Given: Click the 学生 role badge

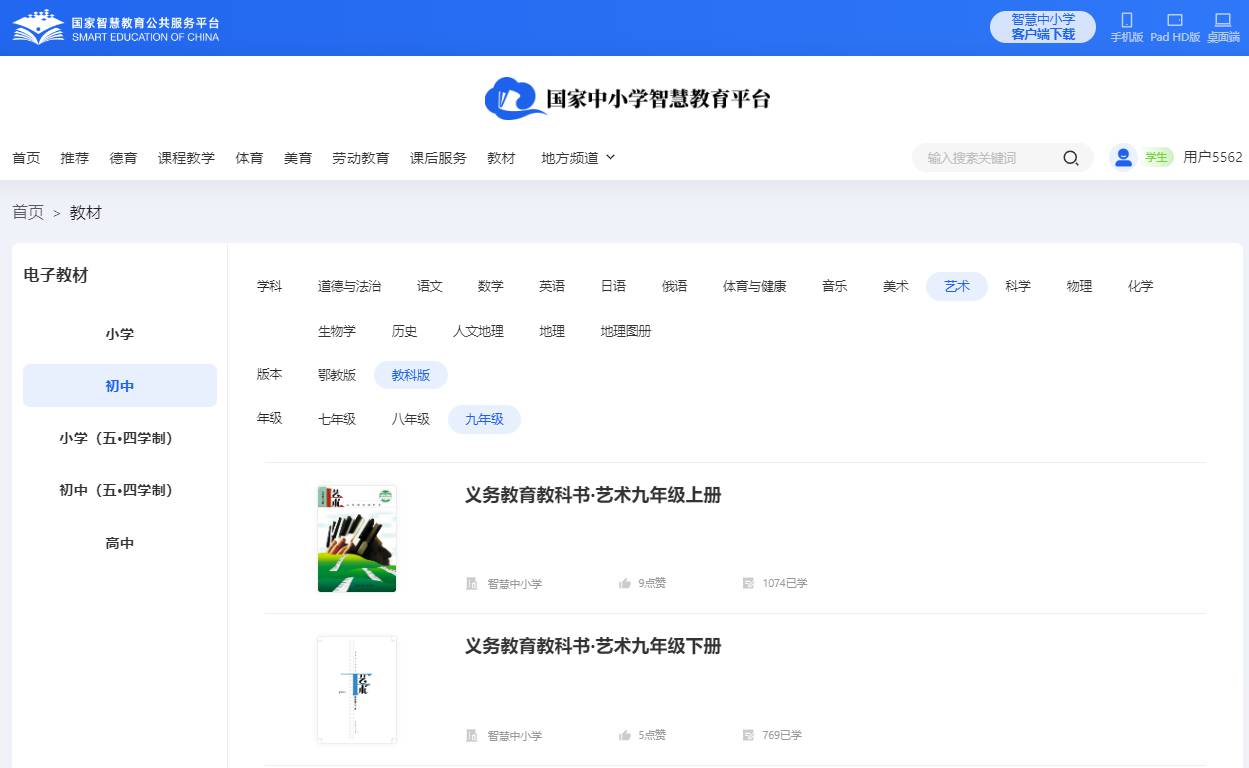Looking at the screenshot, I should (1157, 157).
